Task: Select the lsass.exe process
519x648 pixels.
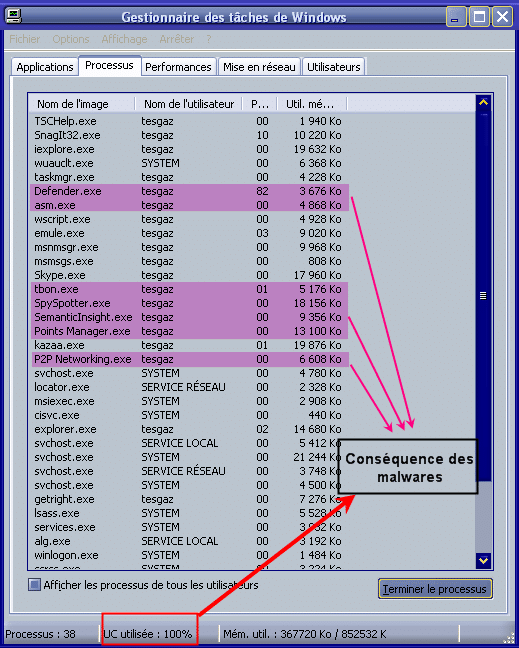Action: pyautogui.click(x=190, y=513)
